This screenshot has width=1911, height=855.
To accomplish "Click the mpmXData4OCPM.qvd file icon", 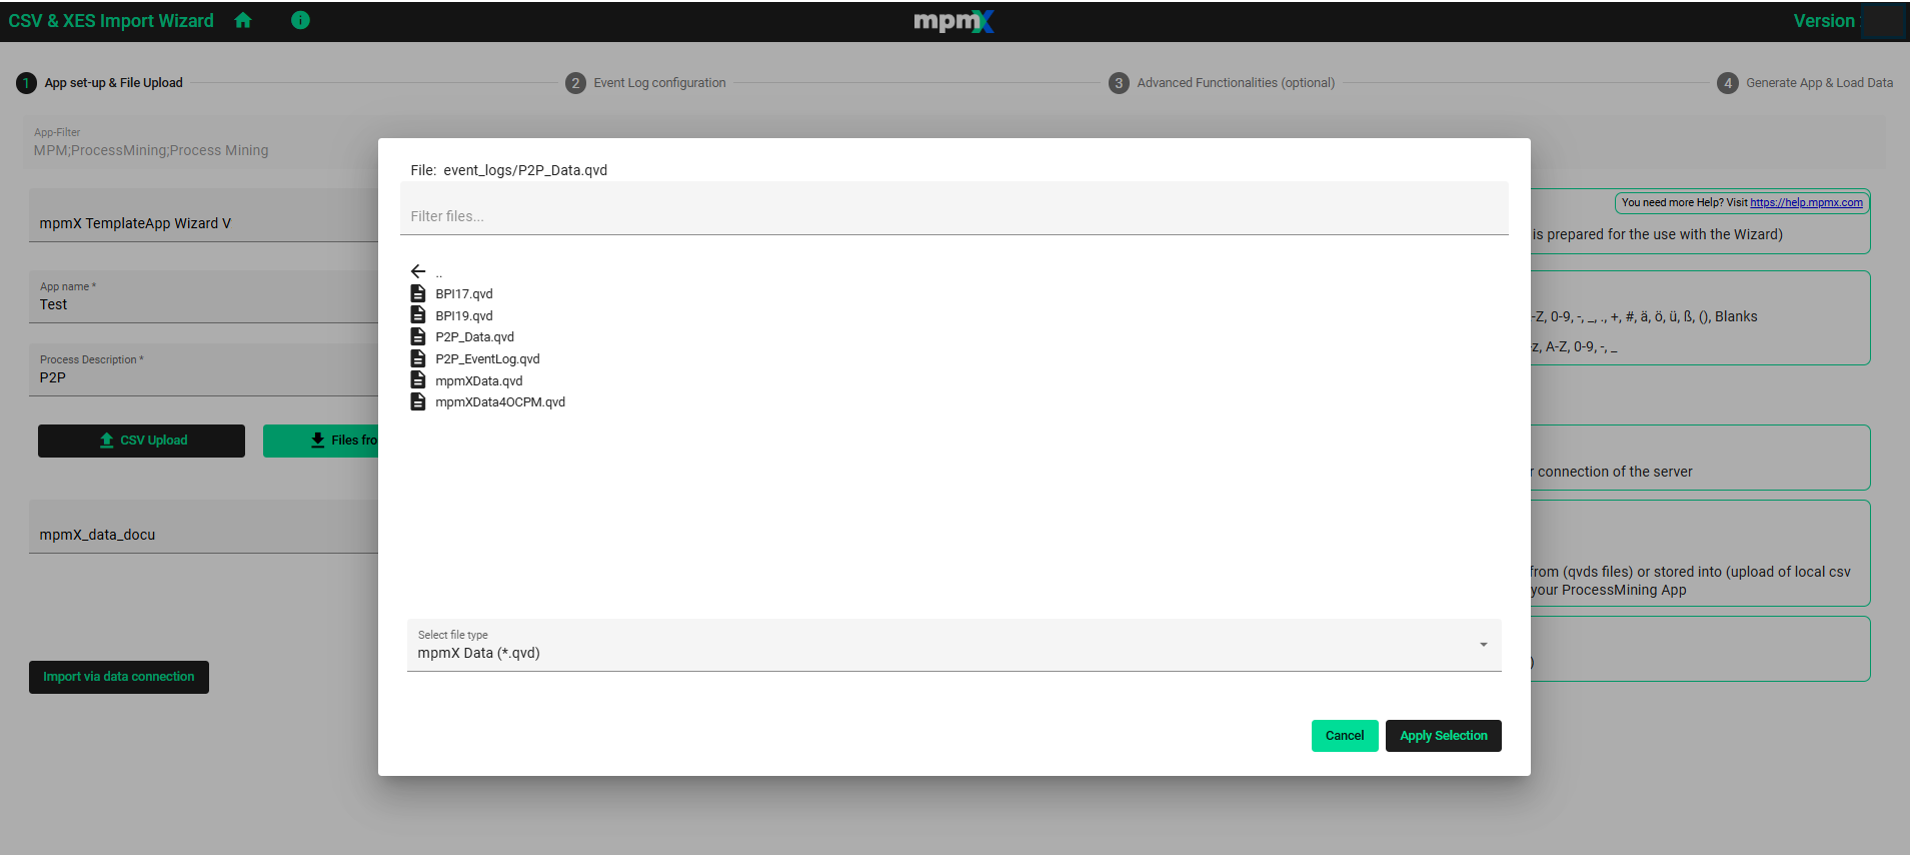I will (418, 402).
